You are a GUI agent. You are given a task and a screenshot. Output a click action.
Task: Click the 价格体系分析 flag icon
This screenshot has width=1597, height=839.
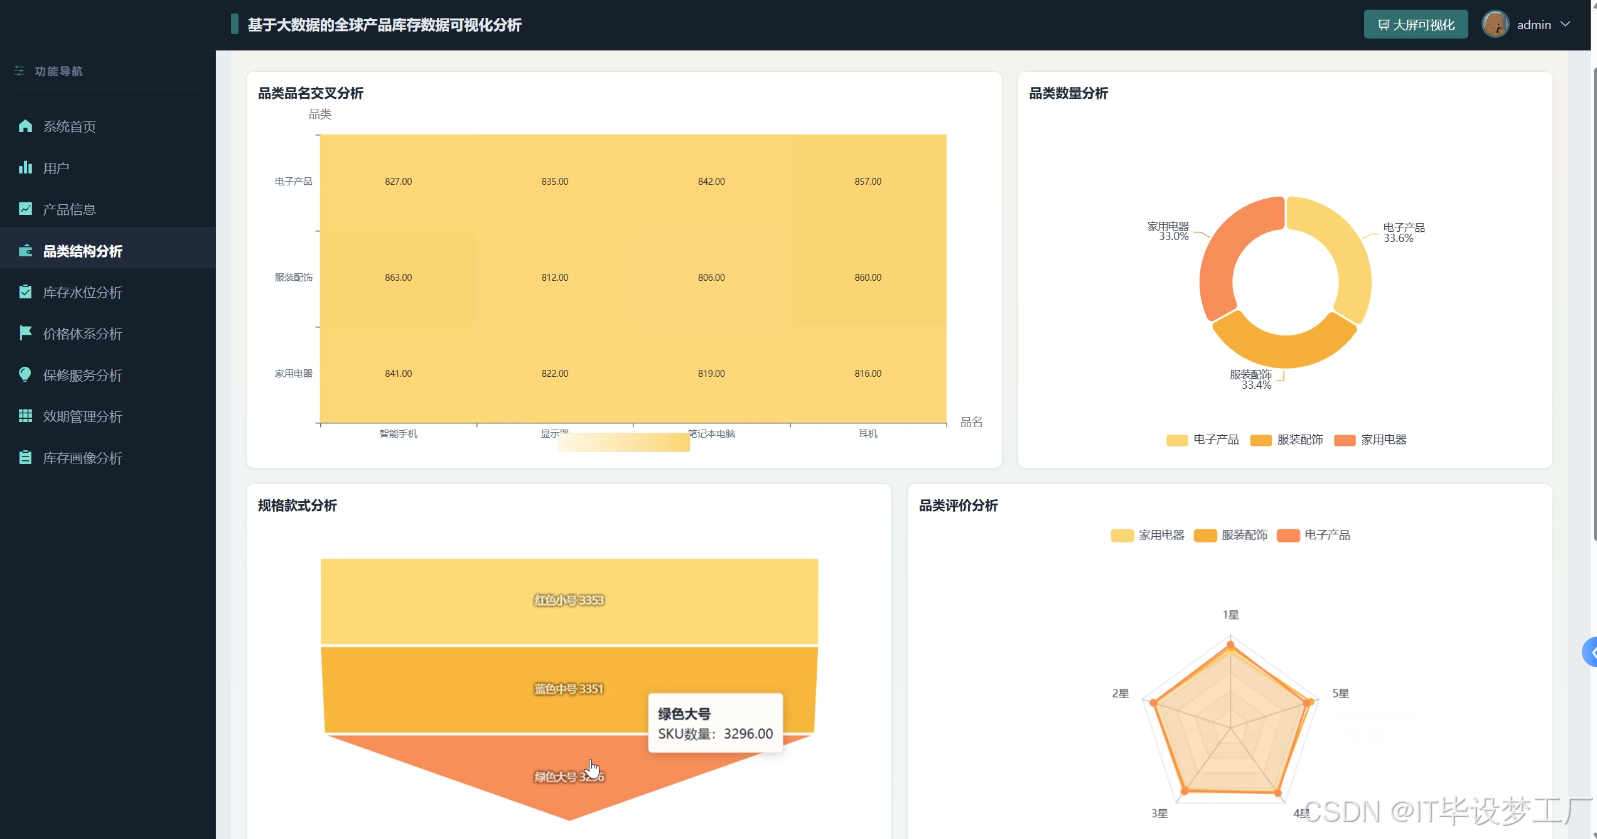(x=26, y=333)
